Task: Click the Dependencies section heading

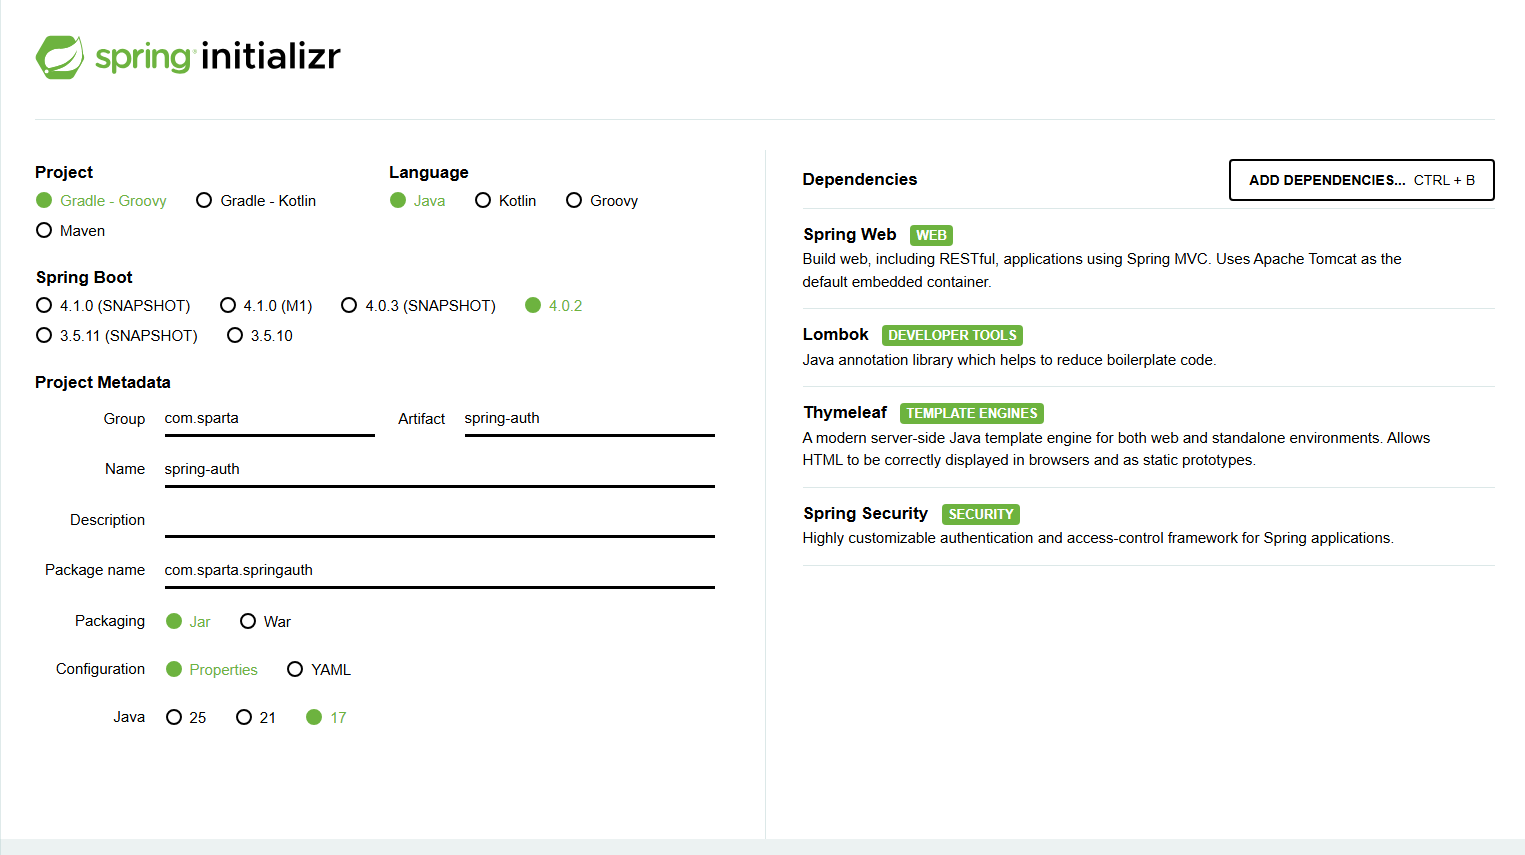Action: point(860,179)
